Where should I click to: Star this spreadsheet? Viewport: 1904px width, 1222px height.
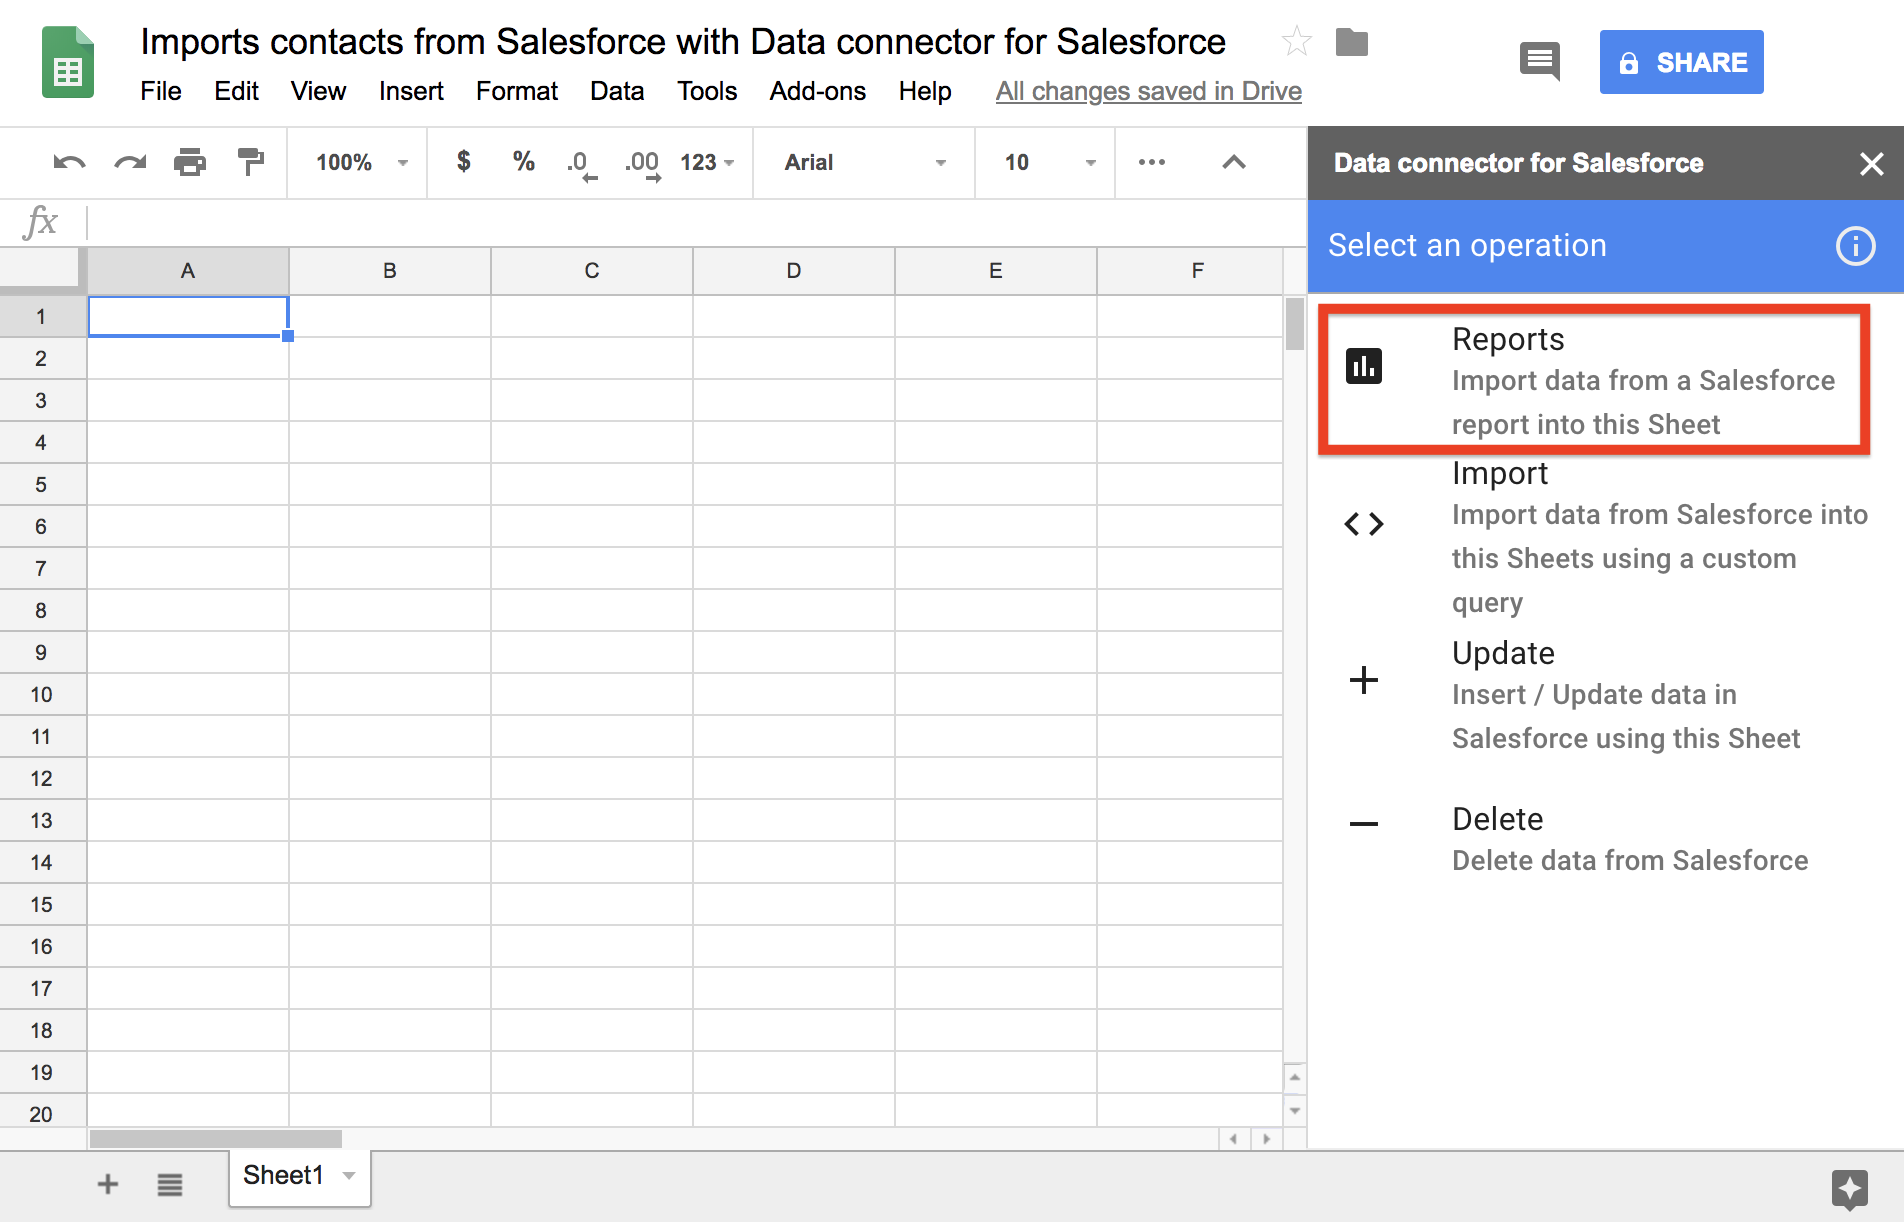[1296, 42]
